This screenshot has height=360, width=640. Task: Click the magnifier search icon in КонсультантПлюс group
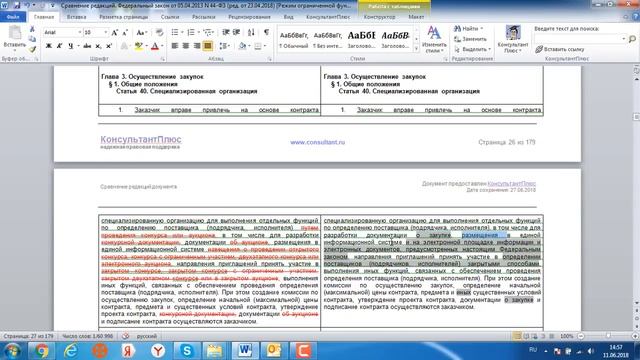632,39
